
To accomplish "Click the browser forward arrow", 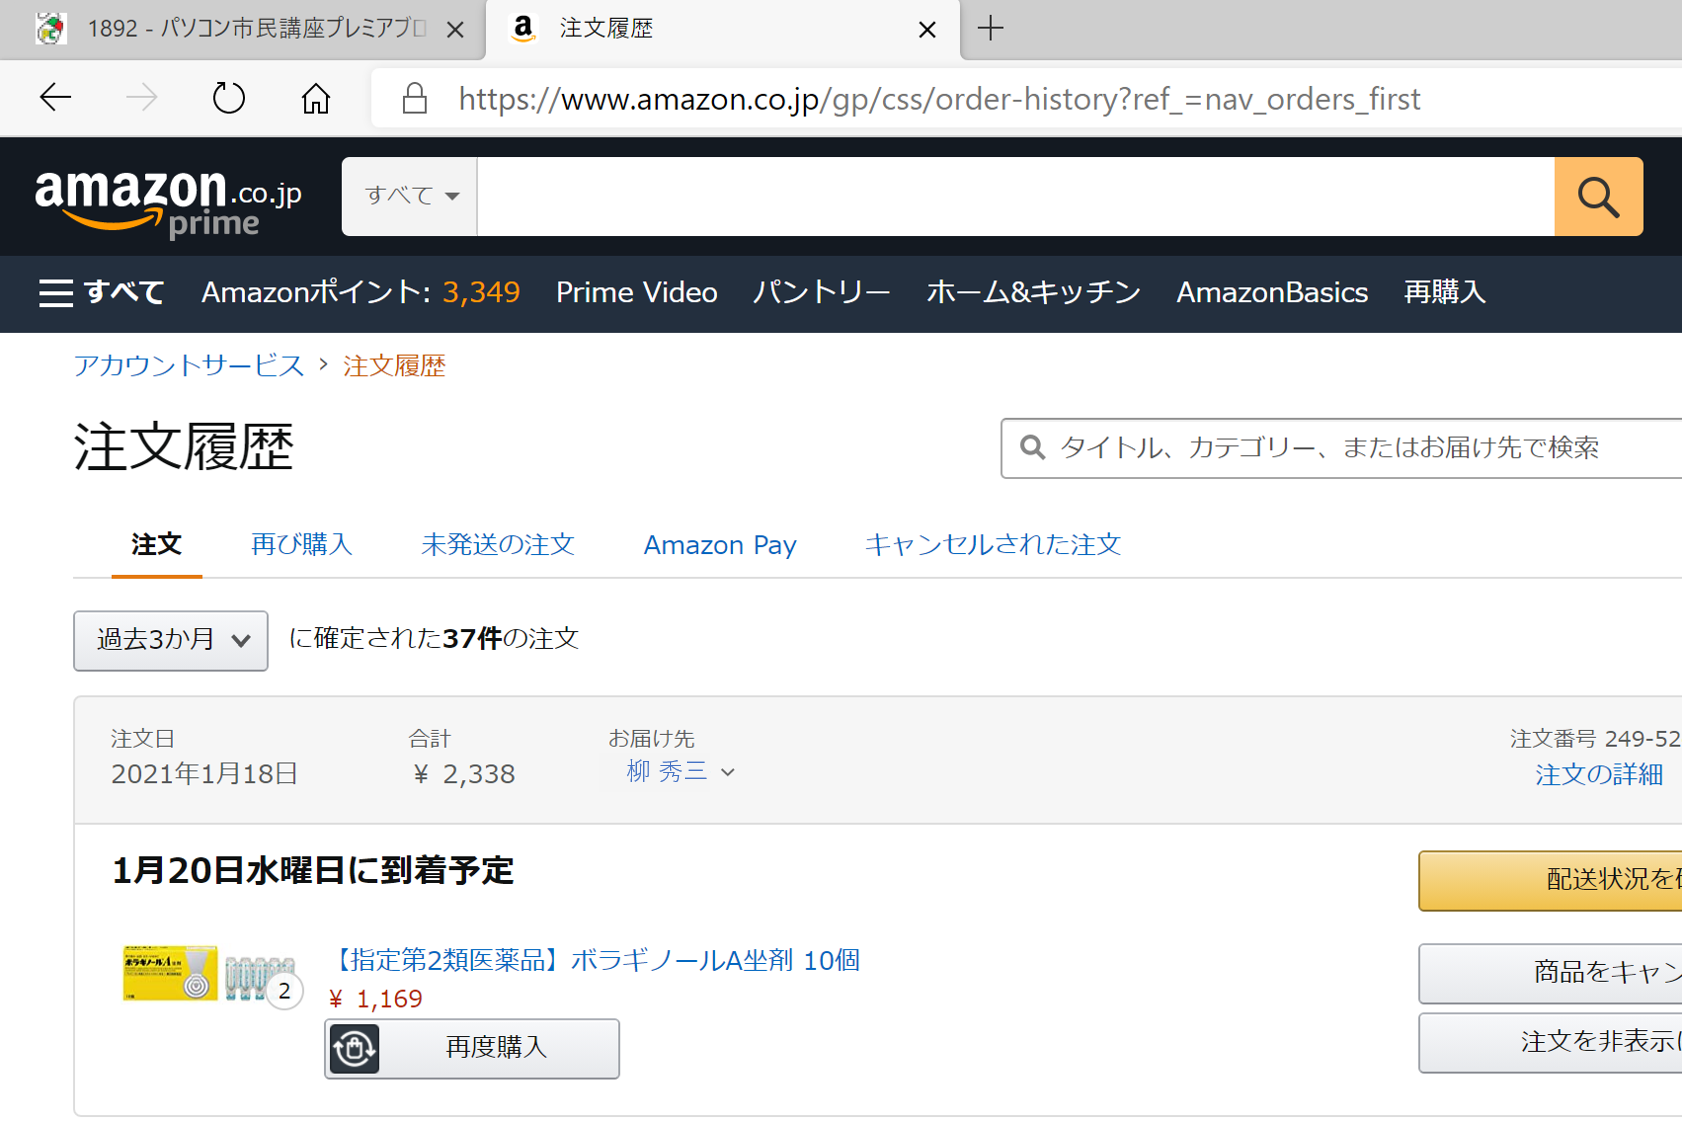I will 142,98.
